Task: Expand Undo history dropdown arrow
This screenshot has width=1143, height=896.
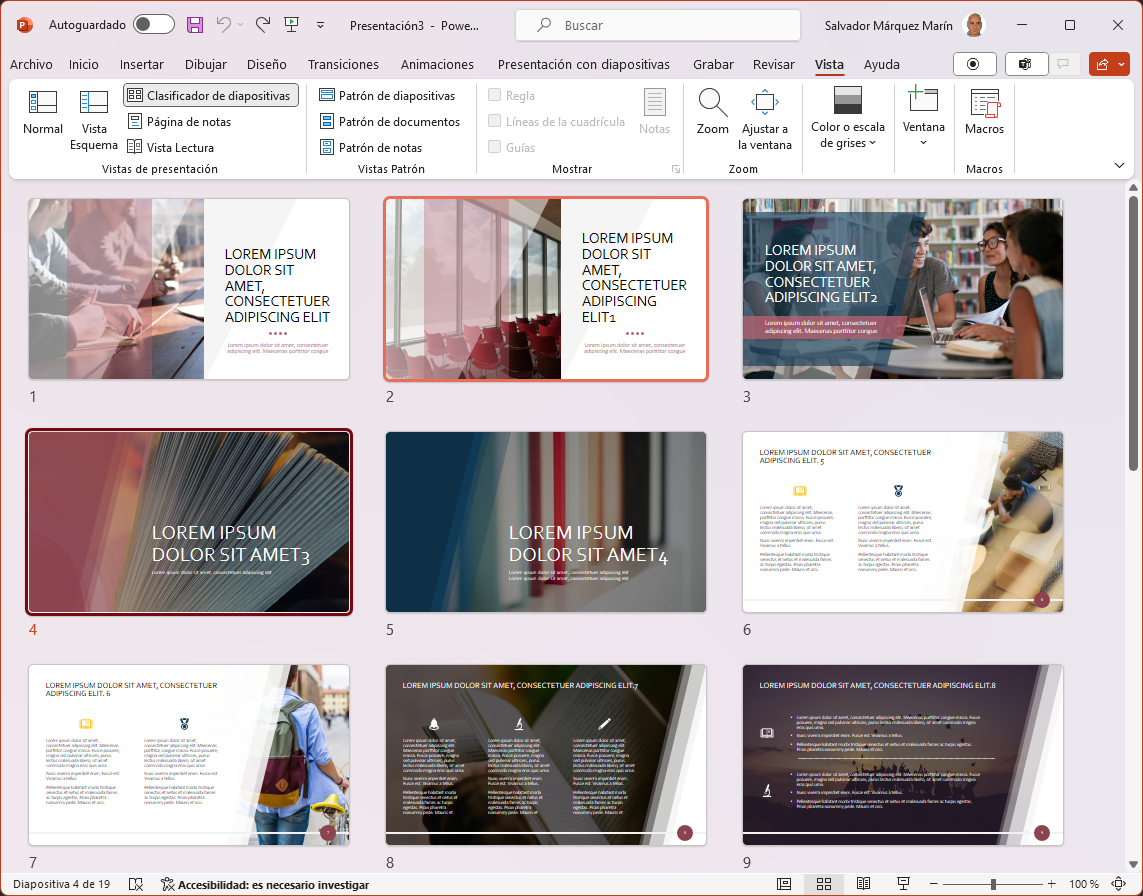Action: click(x=240, y=25)
